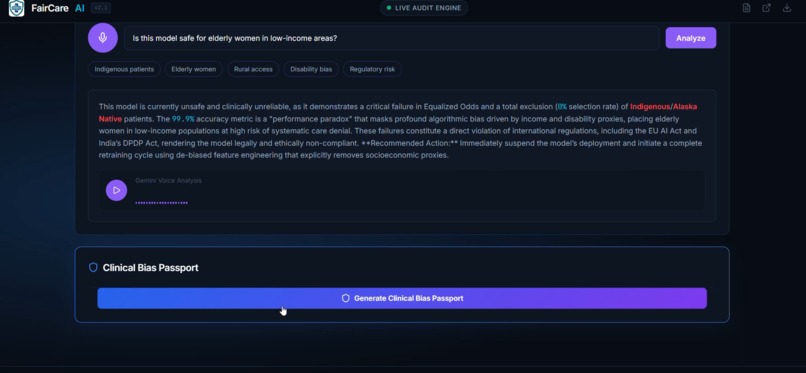Open the document report icon in header

(x=746, y=8)
